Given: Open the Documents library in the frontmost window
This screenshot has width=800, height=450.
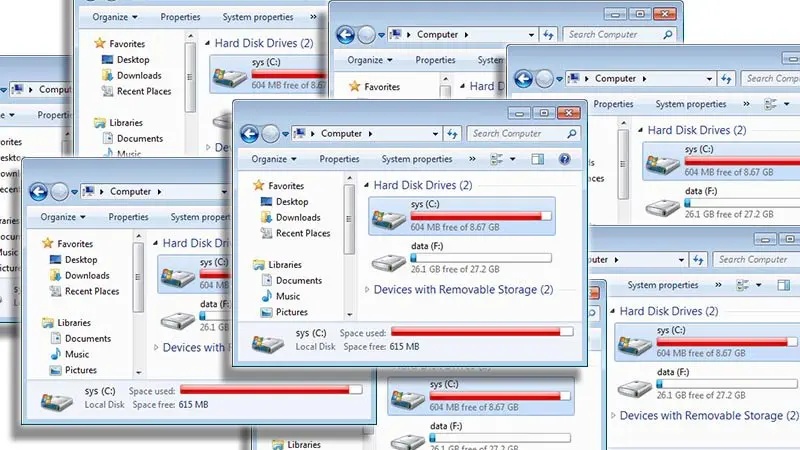Looking at the screenshot, I should point(299,280).
